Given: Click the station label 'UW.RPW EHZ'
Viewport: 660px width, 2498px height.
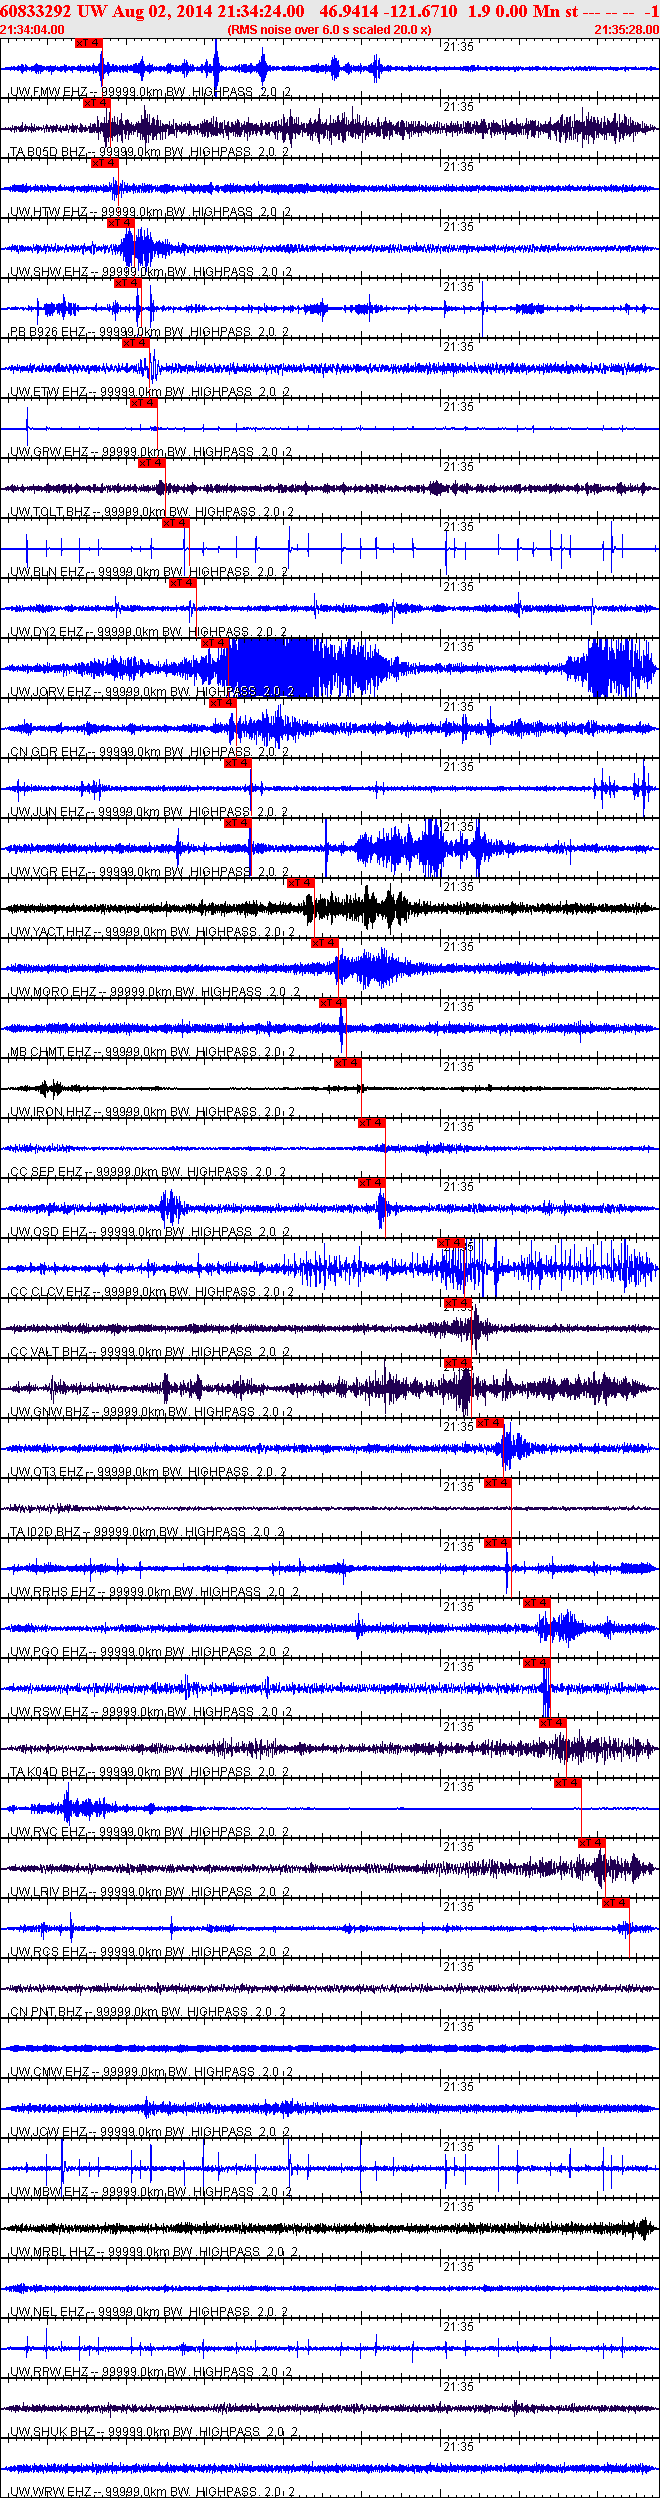Looking at the screenshot, I should (49, 2372).
